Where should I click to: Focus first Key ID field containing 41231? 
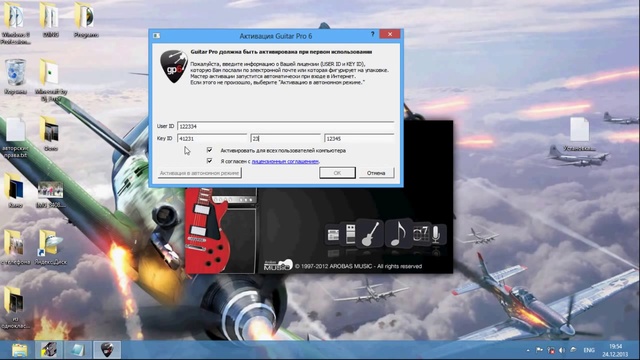[212, 138]
